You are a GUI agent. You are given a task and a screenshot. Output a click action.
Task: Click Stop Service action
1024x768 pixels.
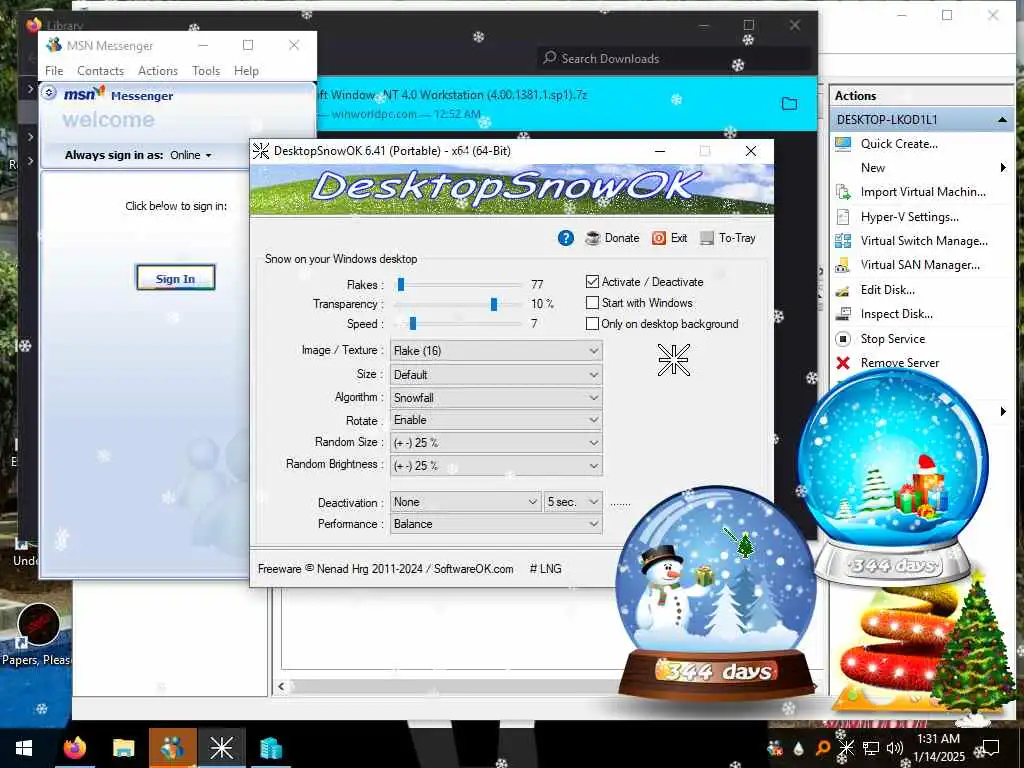point(892,339)
